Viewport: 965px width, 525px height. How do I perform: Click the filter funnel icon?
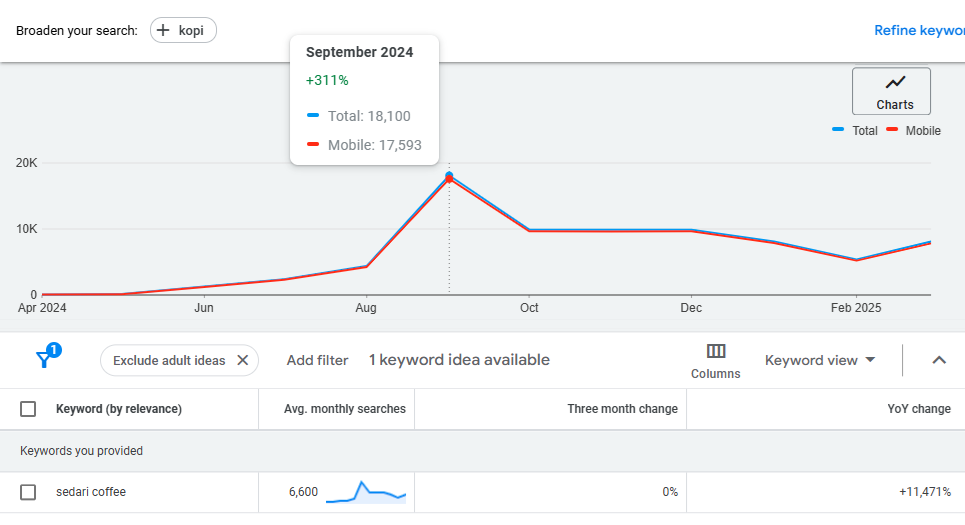45,360
